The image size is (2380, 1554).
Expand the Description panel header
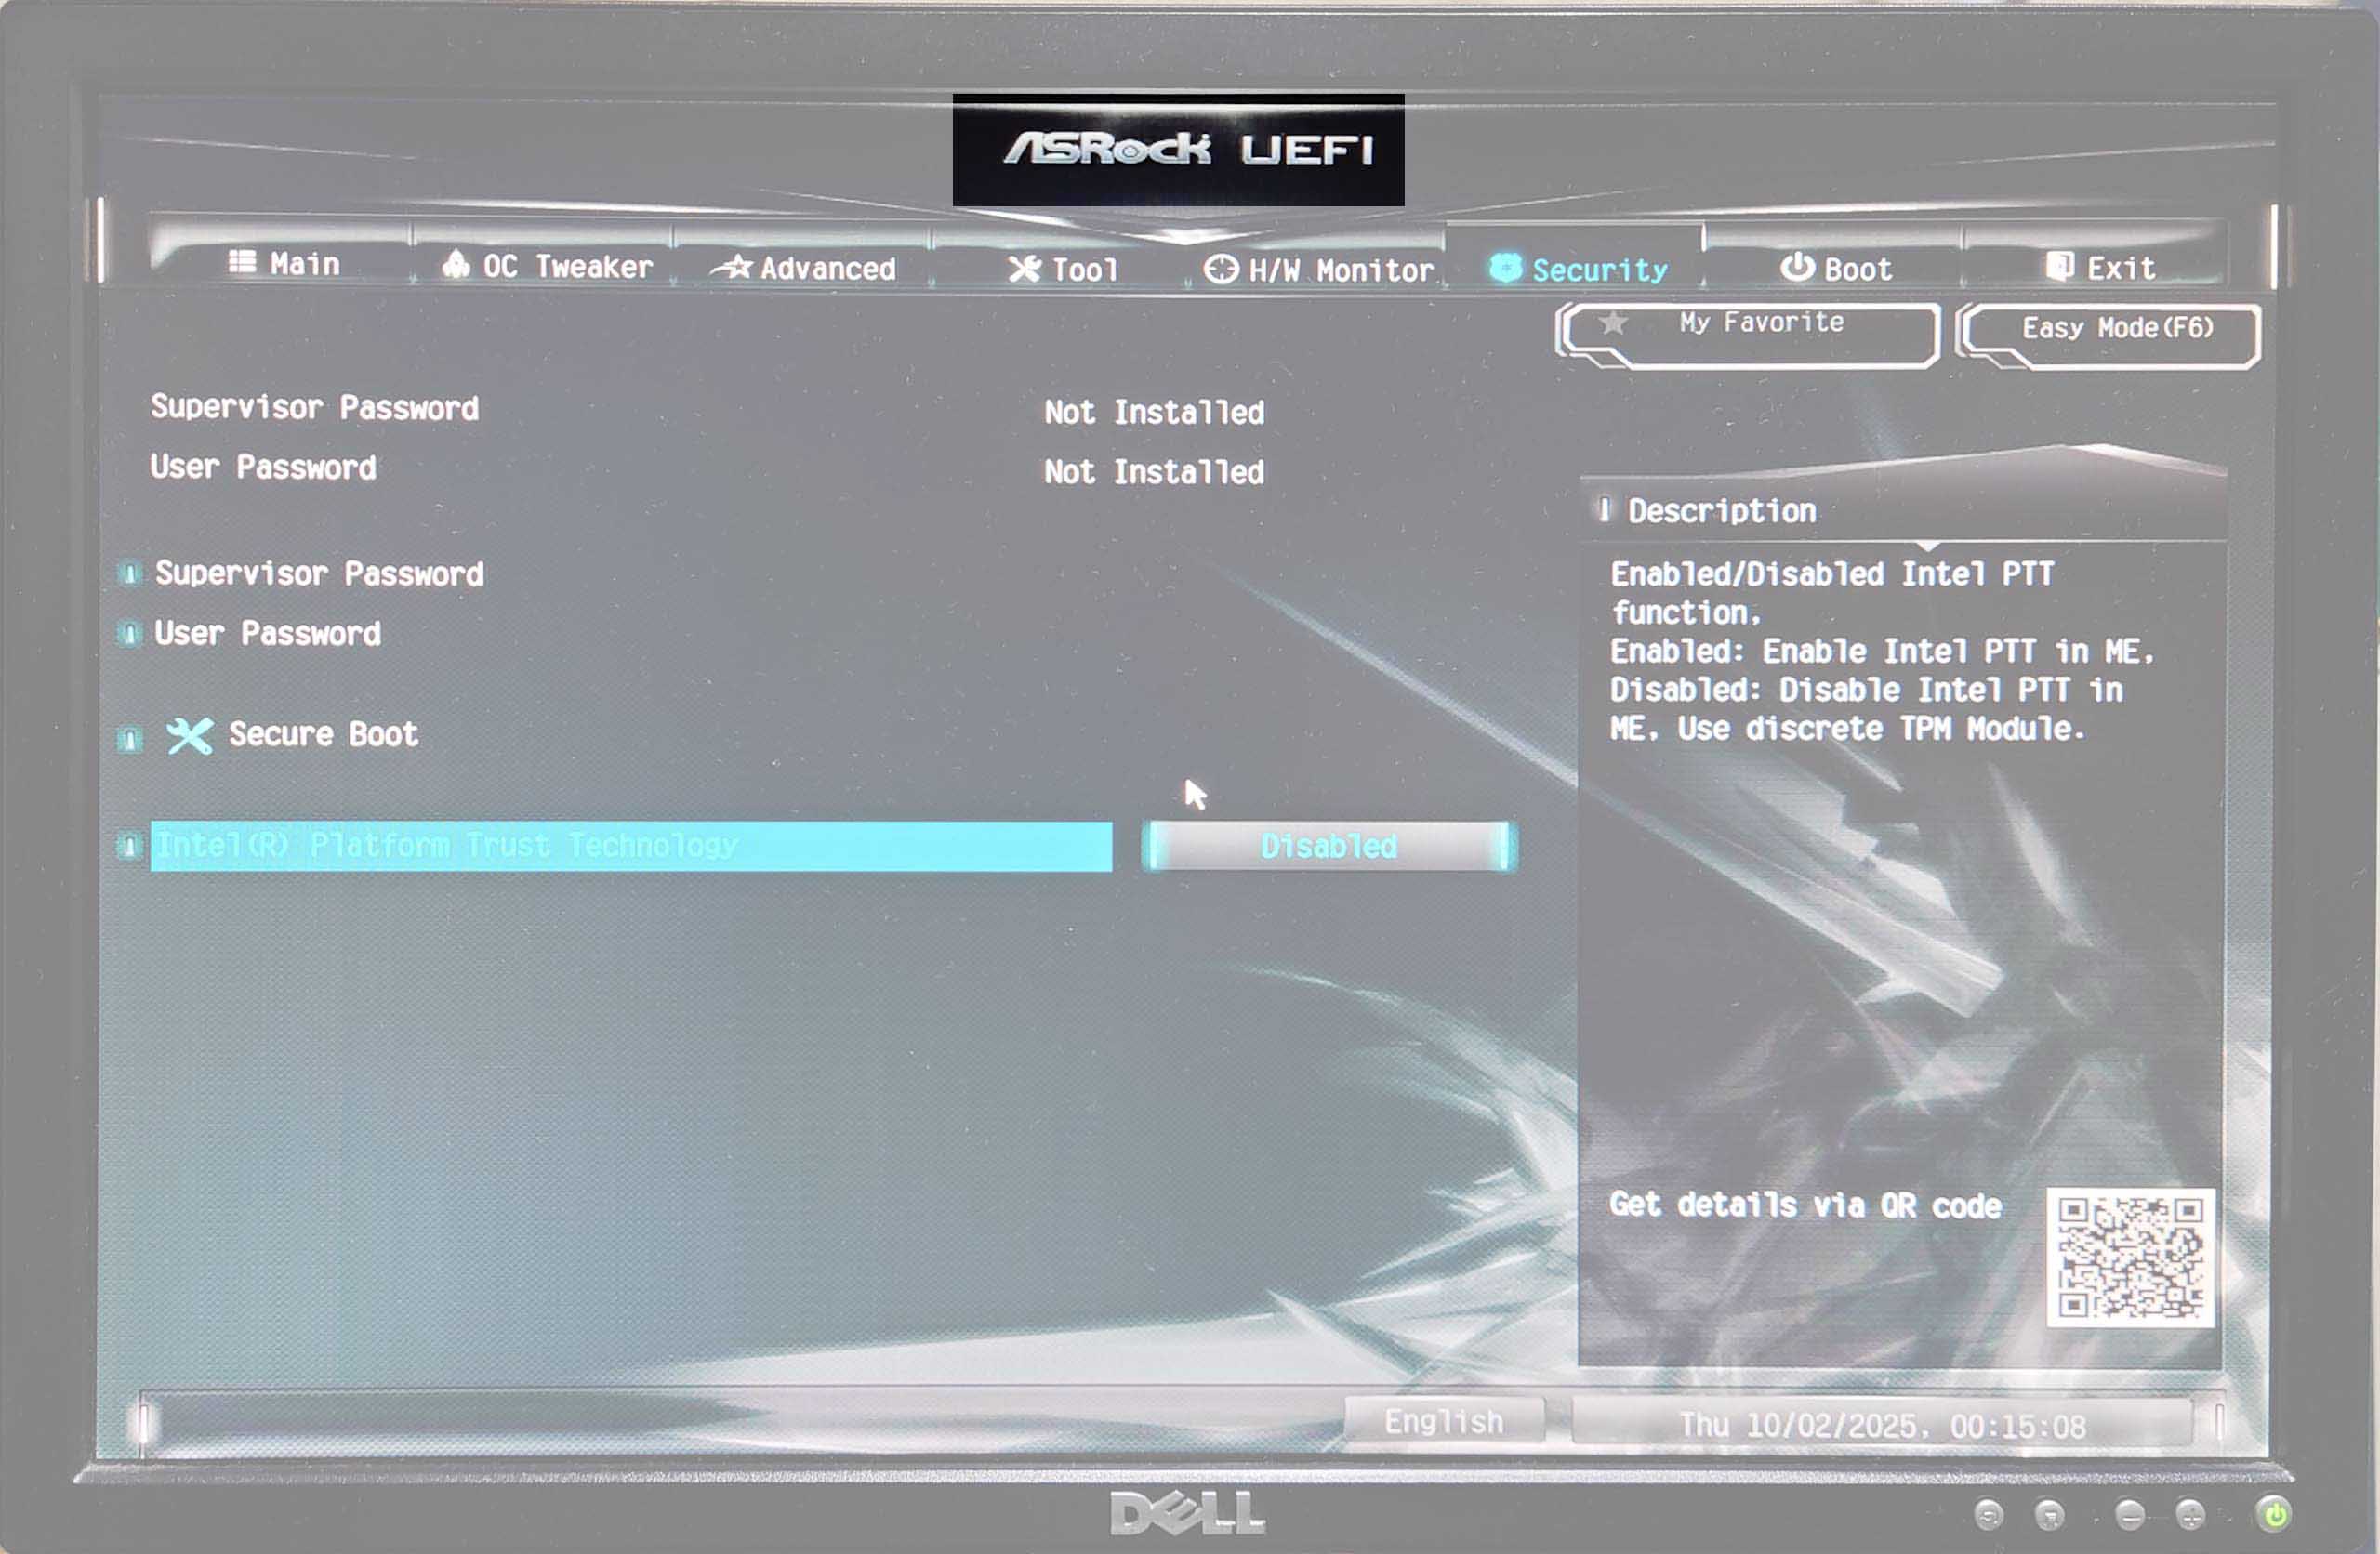click(x=1720, y=511)
